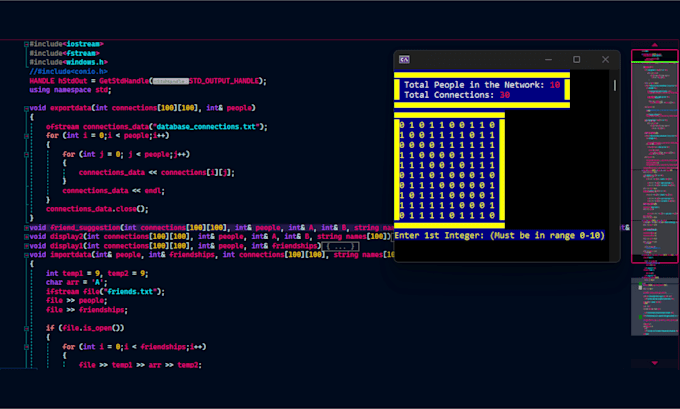The width and height of the screenshot is (680, 409).
Task: Minimize the console window
Action: pyautogui.click(x=549, y=59)
